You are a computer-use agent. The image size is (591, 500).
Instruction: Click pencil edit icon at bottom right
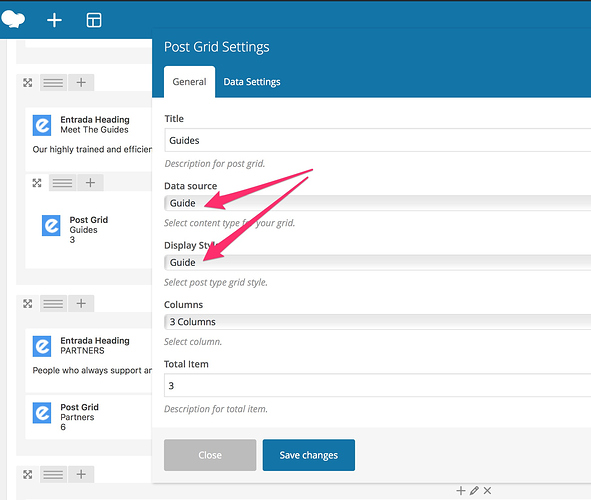click(x=474, y=491)
